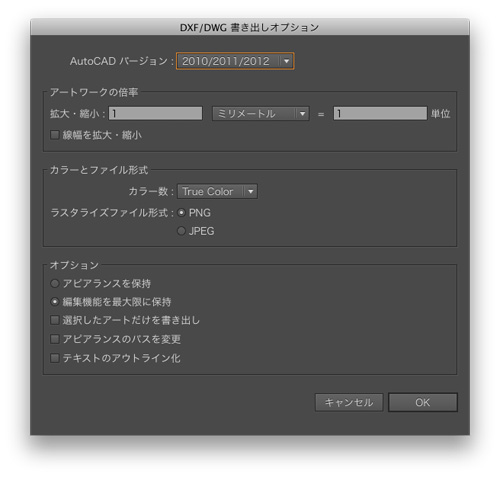
Task: Choose the 編集機能を最大限に保持 radio option
Action: click(54, 302)
